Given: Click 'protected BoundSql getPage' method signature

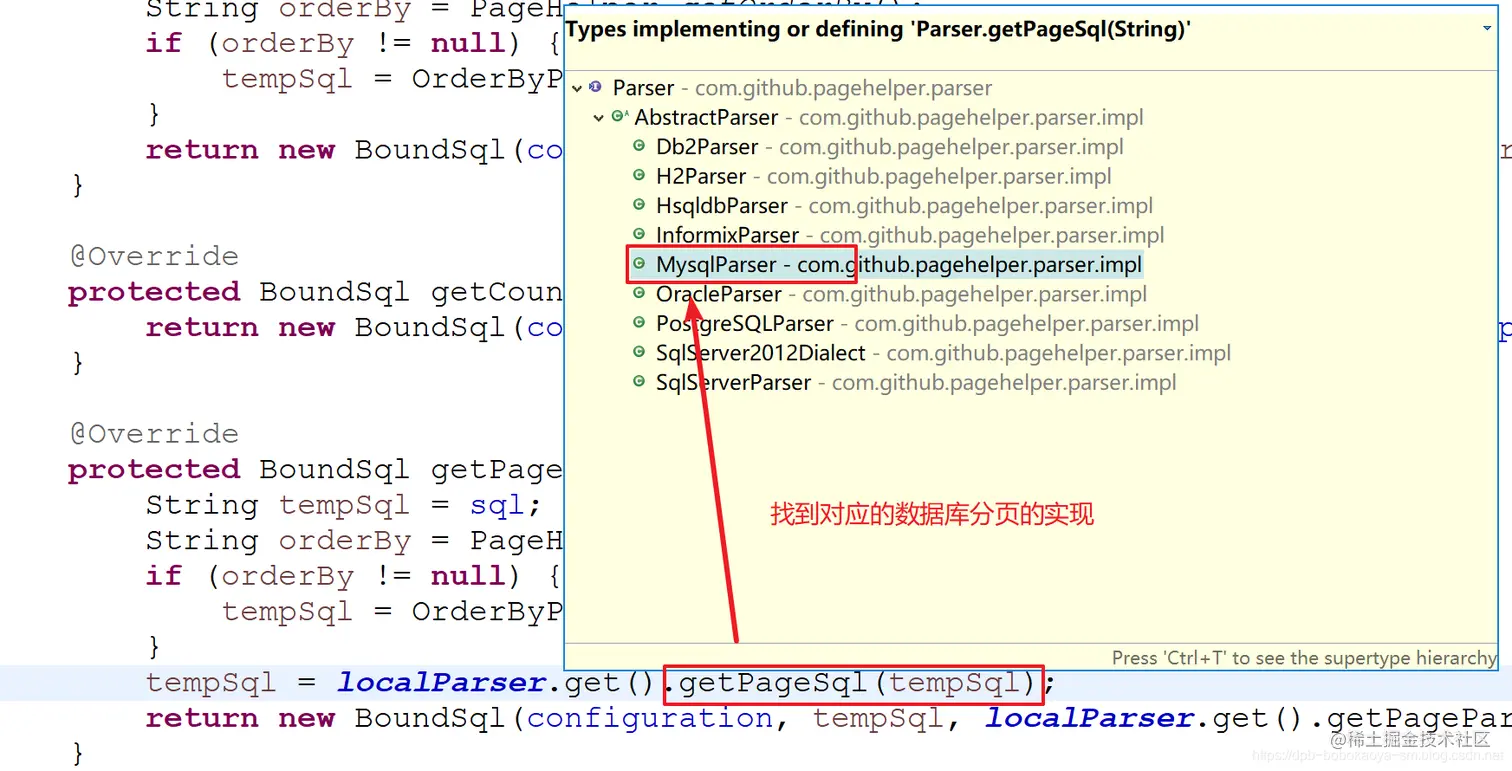Looking at the screenshot, I should coord(315,470).
